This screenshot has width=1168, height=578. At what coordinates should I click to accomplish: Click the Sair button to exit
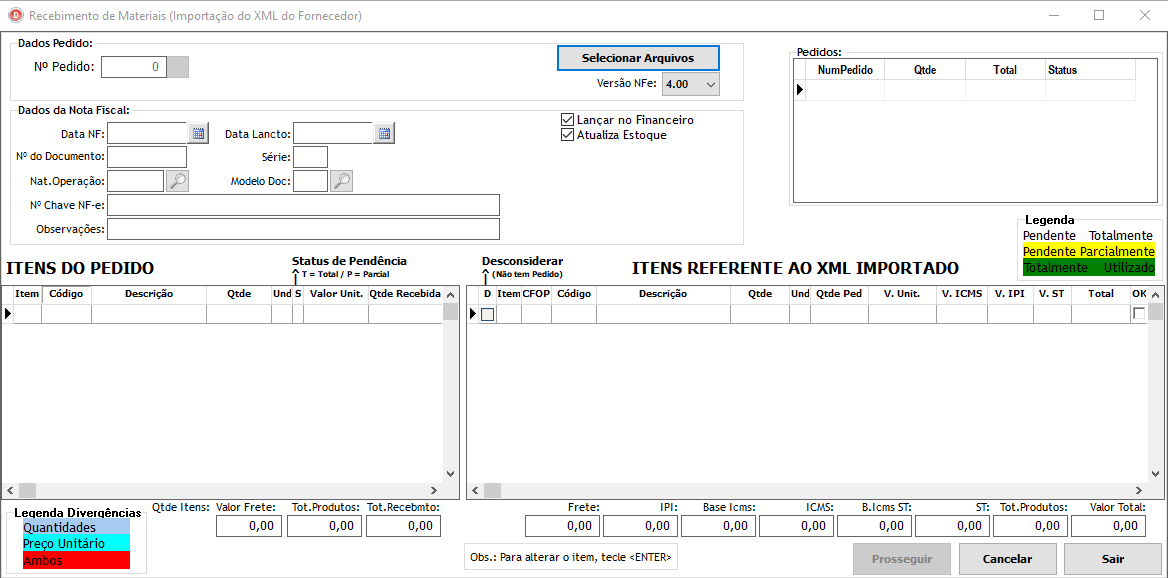tap(1112, 559)
